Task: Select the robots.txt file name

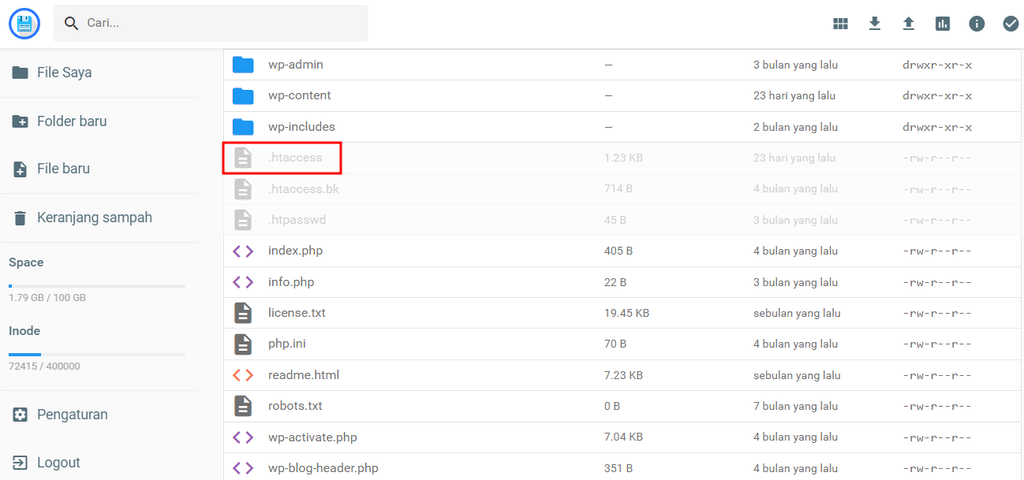Action: [x=295, y=406]
